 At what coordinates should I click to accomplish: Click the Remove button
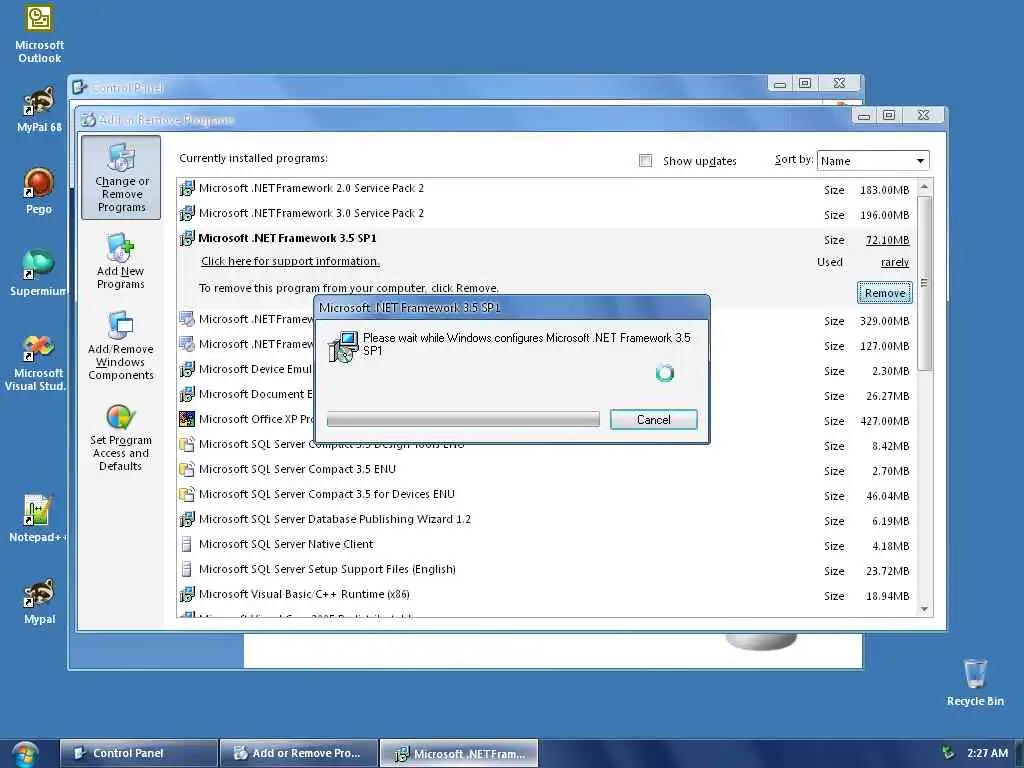884,293
